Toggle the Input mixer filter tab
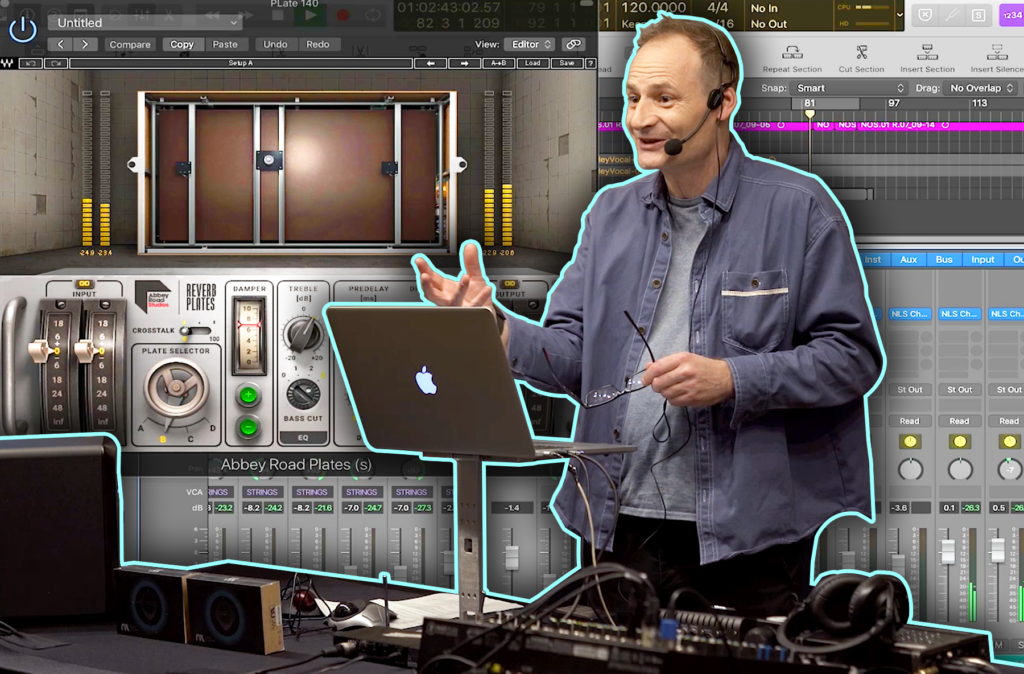The height and width of the screenshot is (674, 1024). tap(982, 259)
